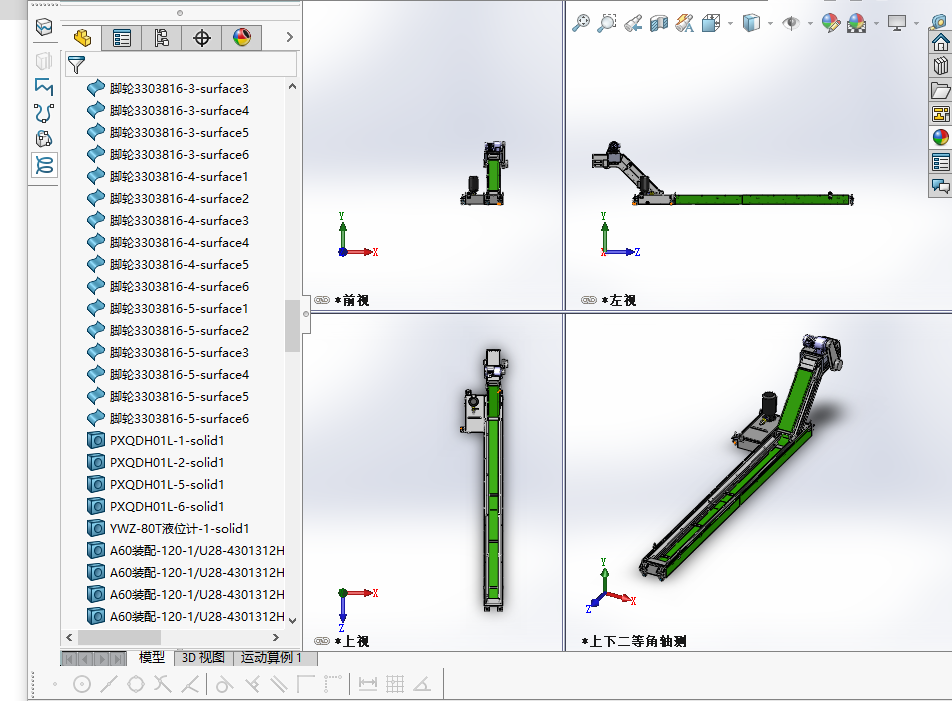This screenshot has height=701, width=952.
Task: Open Design Library books icon
Action: [x=940, y=66]
